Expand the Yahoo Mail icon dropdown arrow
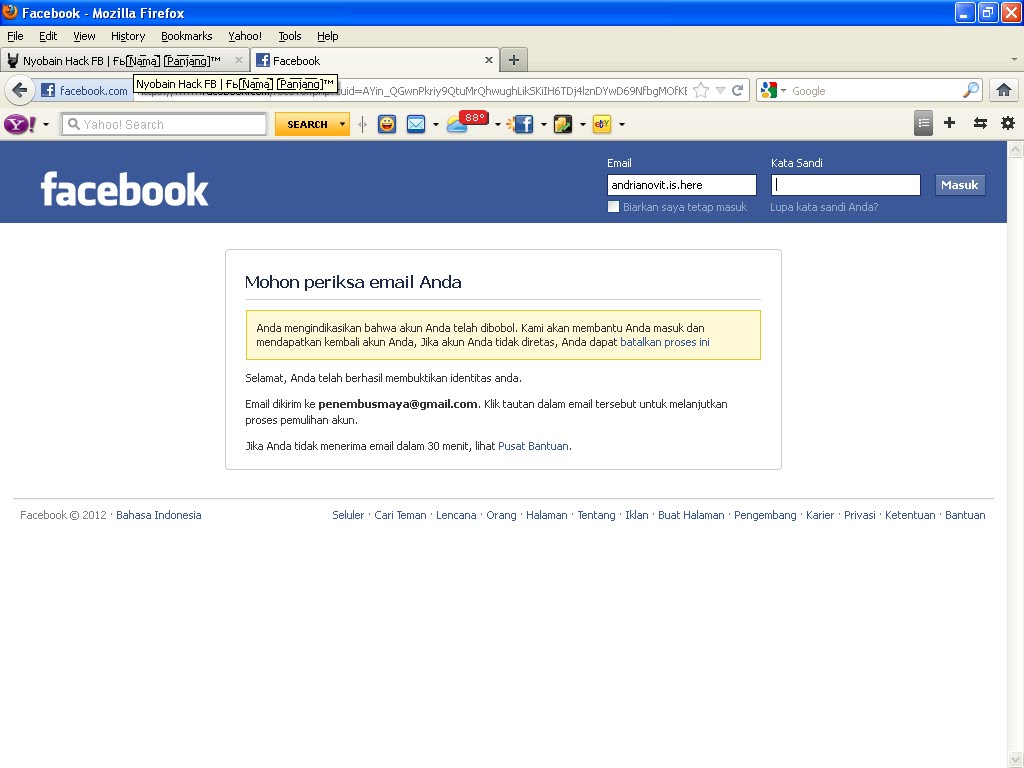The width and height of the screenshot is (1024, 768). pos(436,125)
